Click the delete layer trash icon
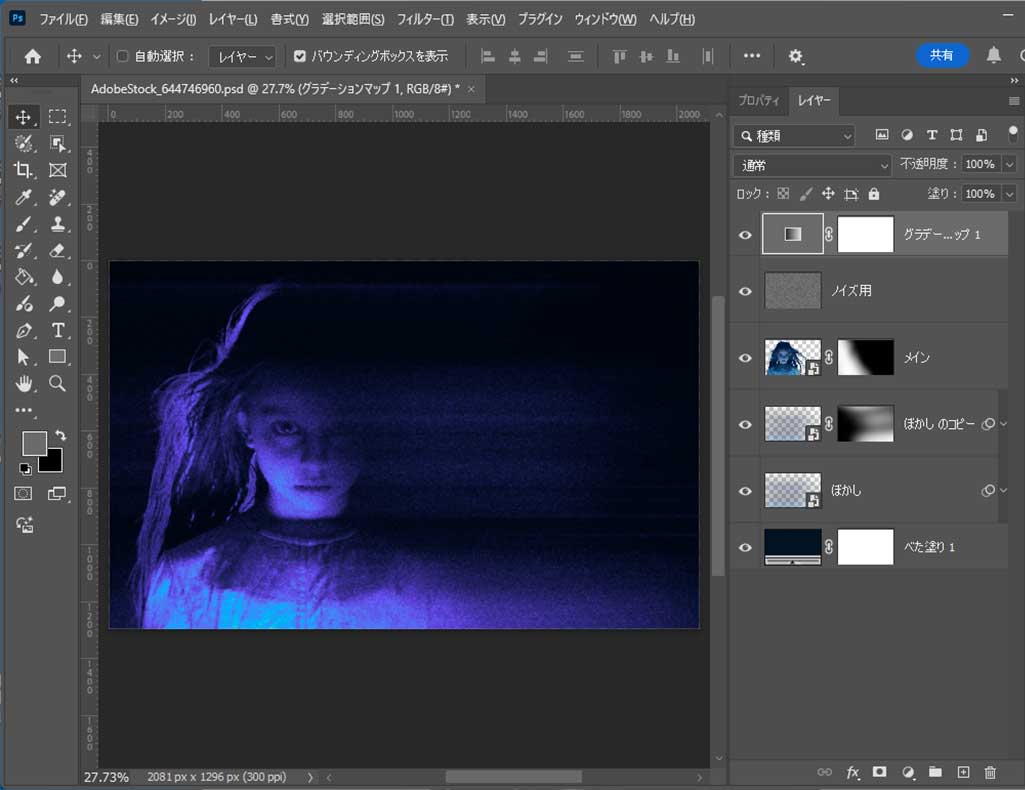The width and height of the screenshot is (1025, 790). coord(990,772)
